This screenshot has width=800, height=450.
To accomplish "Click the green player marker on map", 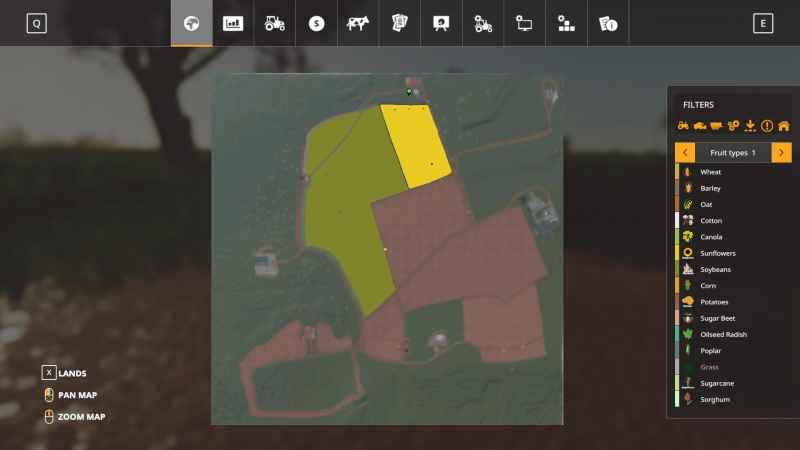I will [409, 92].
